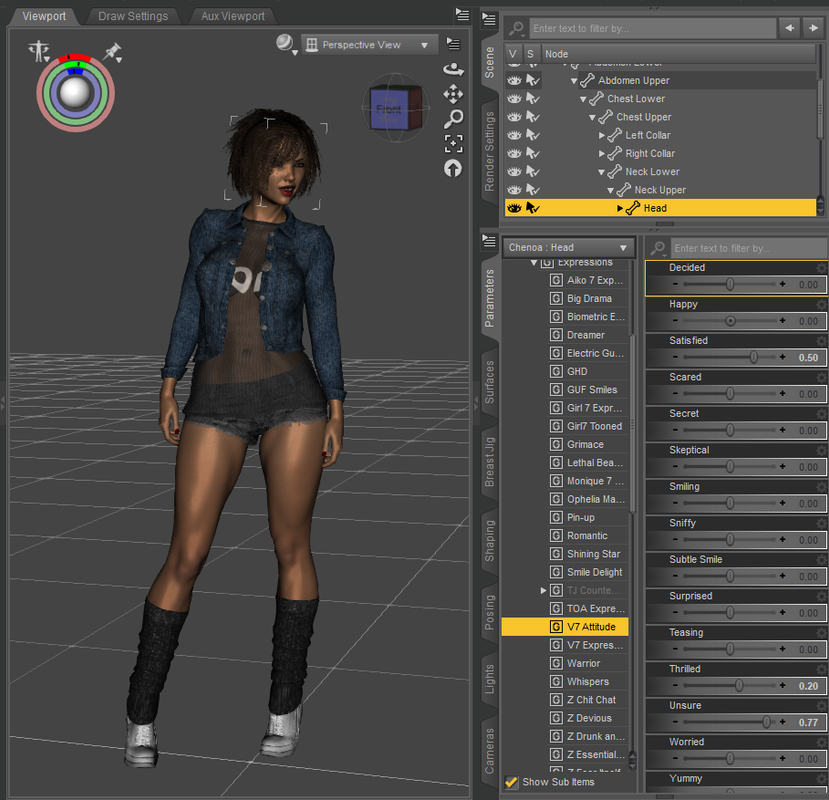Image resolution: width=829 pixels, height=800 pixels.
Task: Open the Parameters pane options menu icon
Action: point(489,242)
